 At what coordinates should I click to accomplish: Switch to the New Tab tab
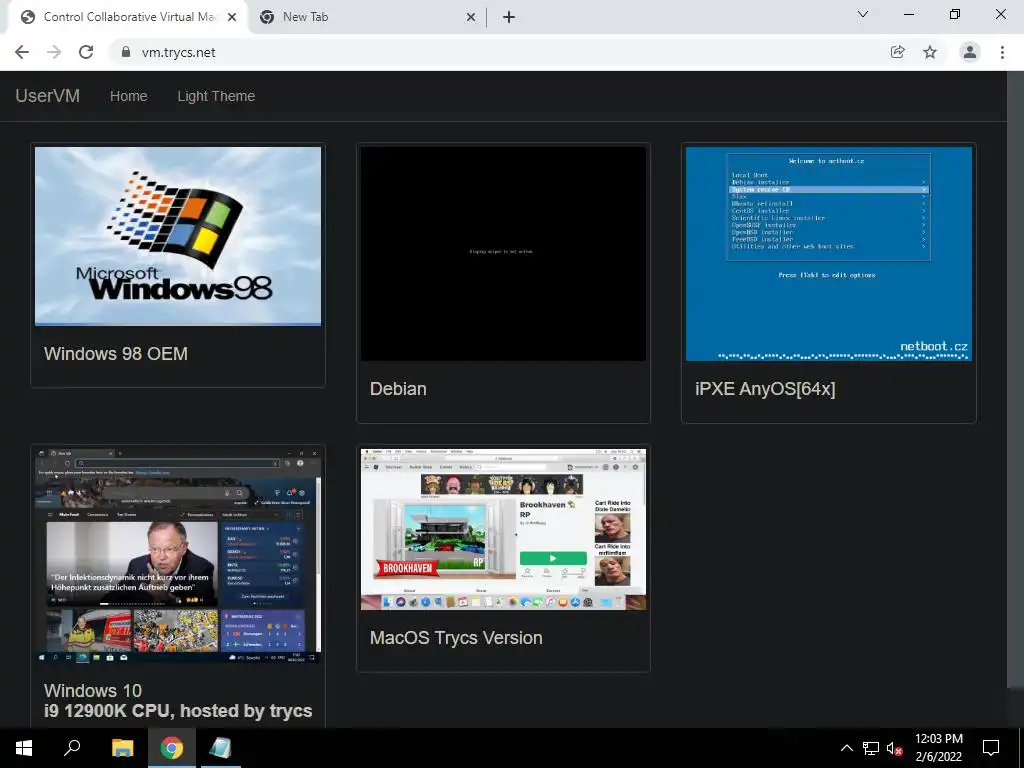367,18
